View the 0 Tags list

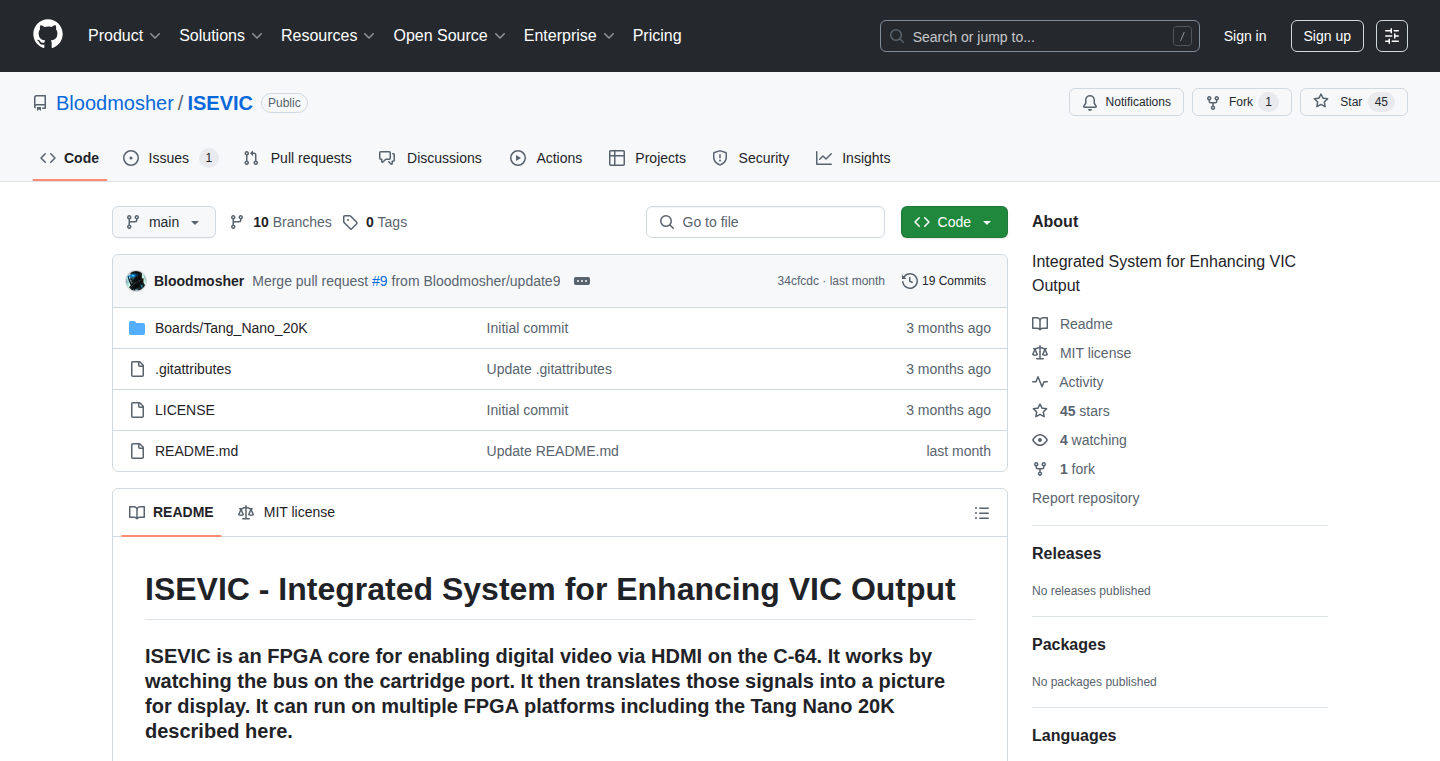point(375,222)
